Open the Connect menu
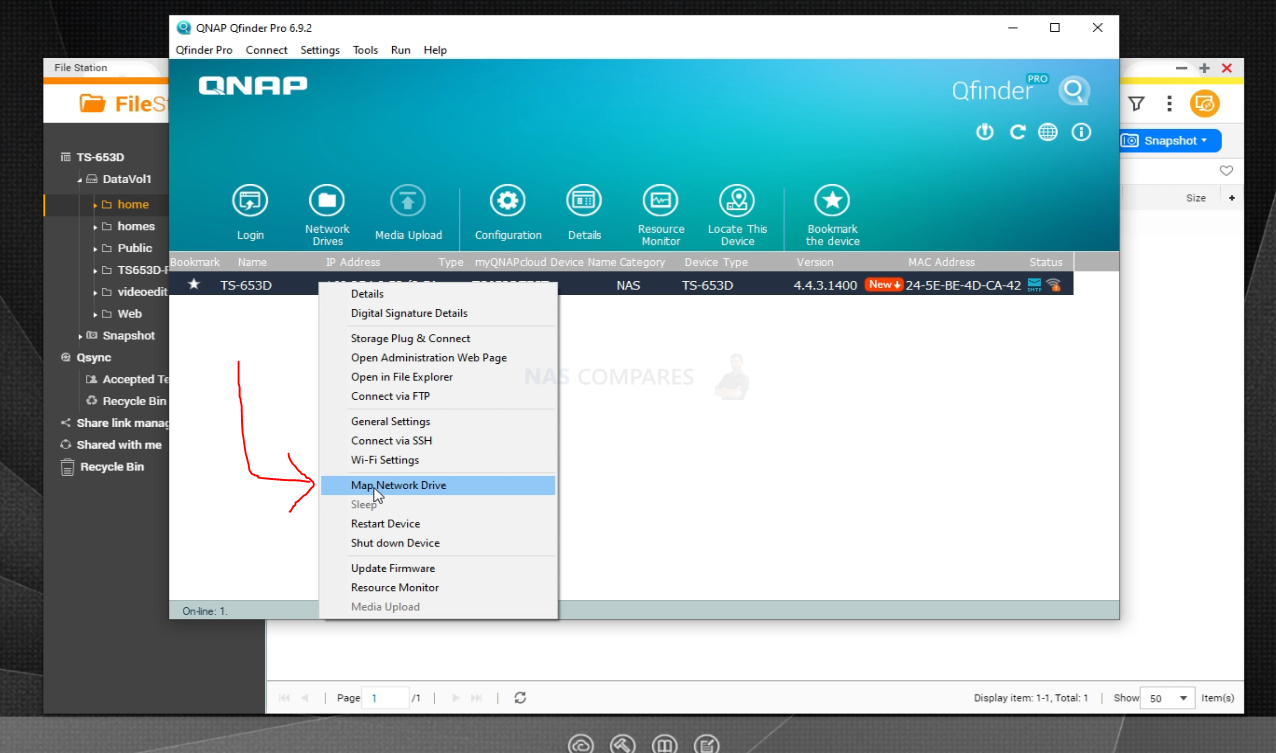The image size is (1276, 753). 266,50
